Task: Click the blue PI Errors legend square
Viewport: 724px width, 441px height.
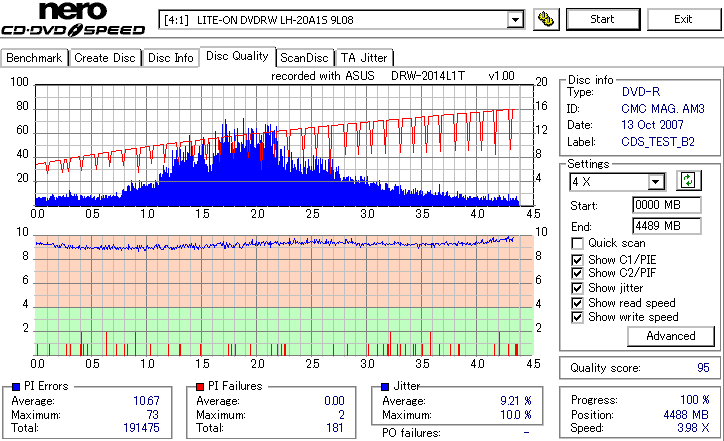Action: pyautogui.click(x=16, y=387)
